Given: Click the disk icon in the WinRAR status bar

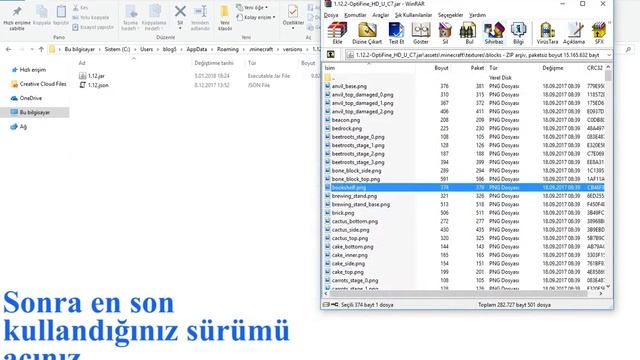Looking at the screenshot, I should (326, 304).
